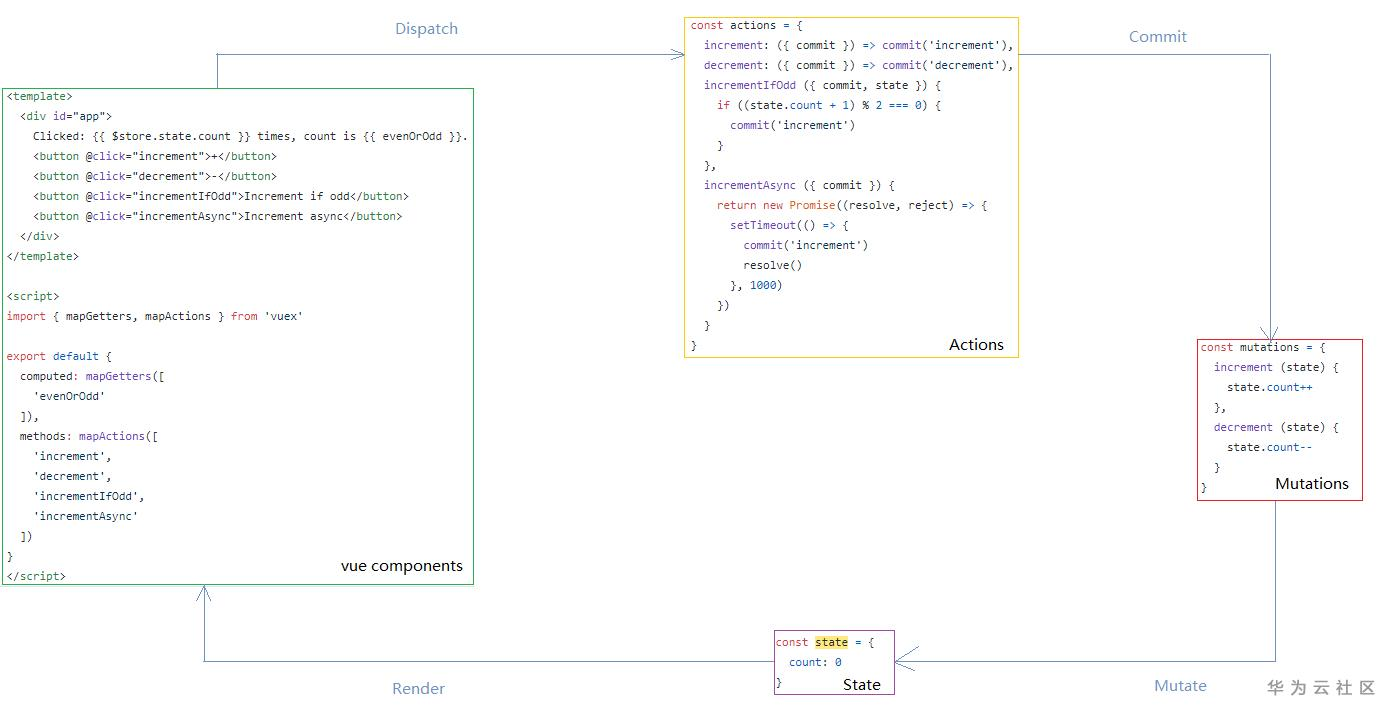The width and height of the screenshot is (1388, 713).
Task: Select the Render label text
Action: pyautogui.click(x=418, y=689)
